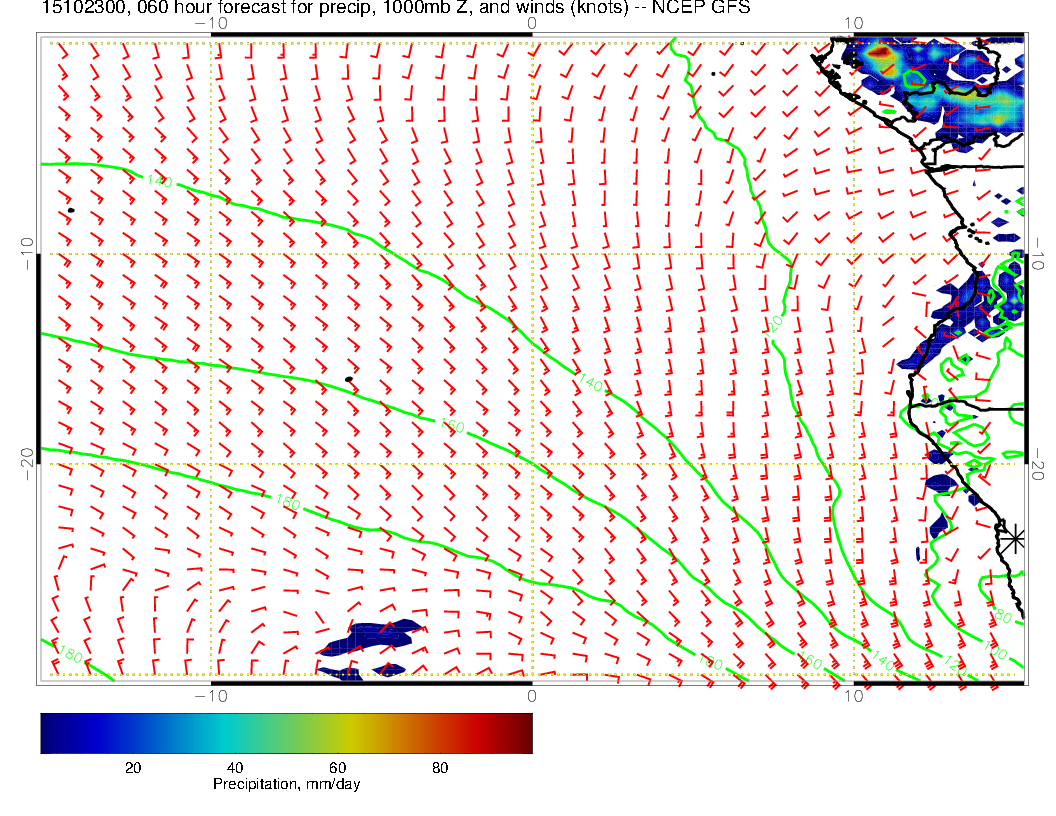Click the asterisk marker on the coastline
1056x816 pixels.
(1014, 538)
